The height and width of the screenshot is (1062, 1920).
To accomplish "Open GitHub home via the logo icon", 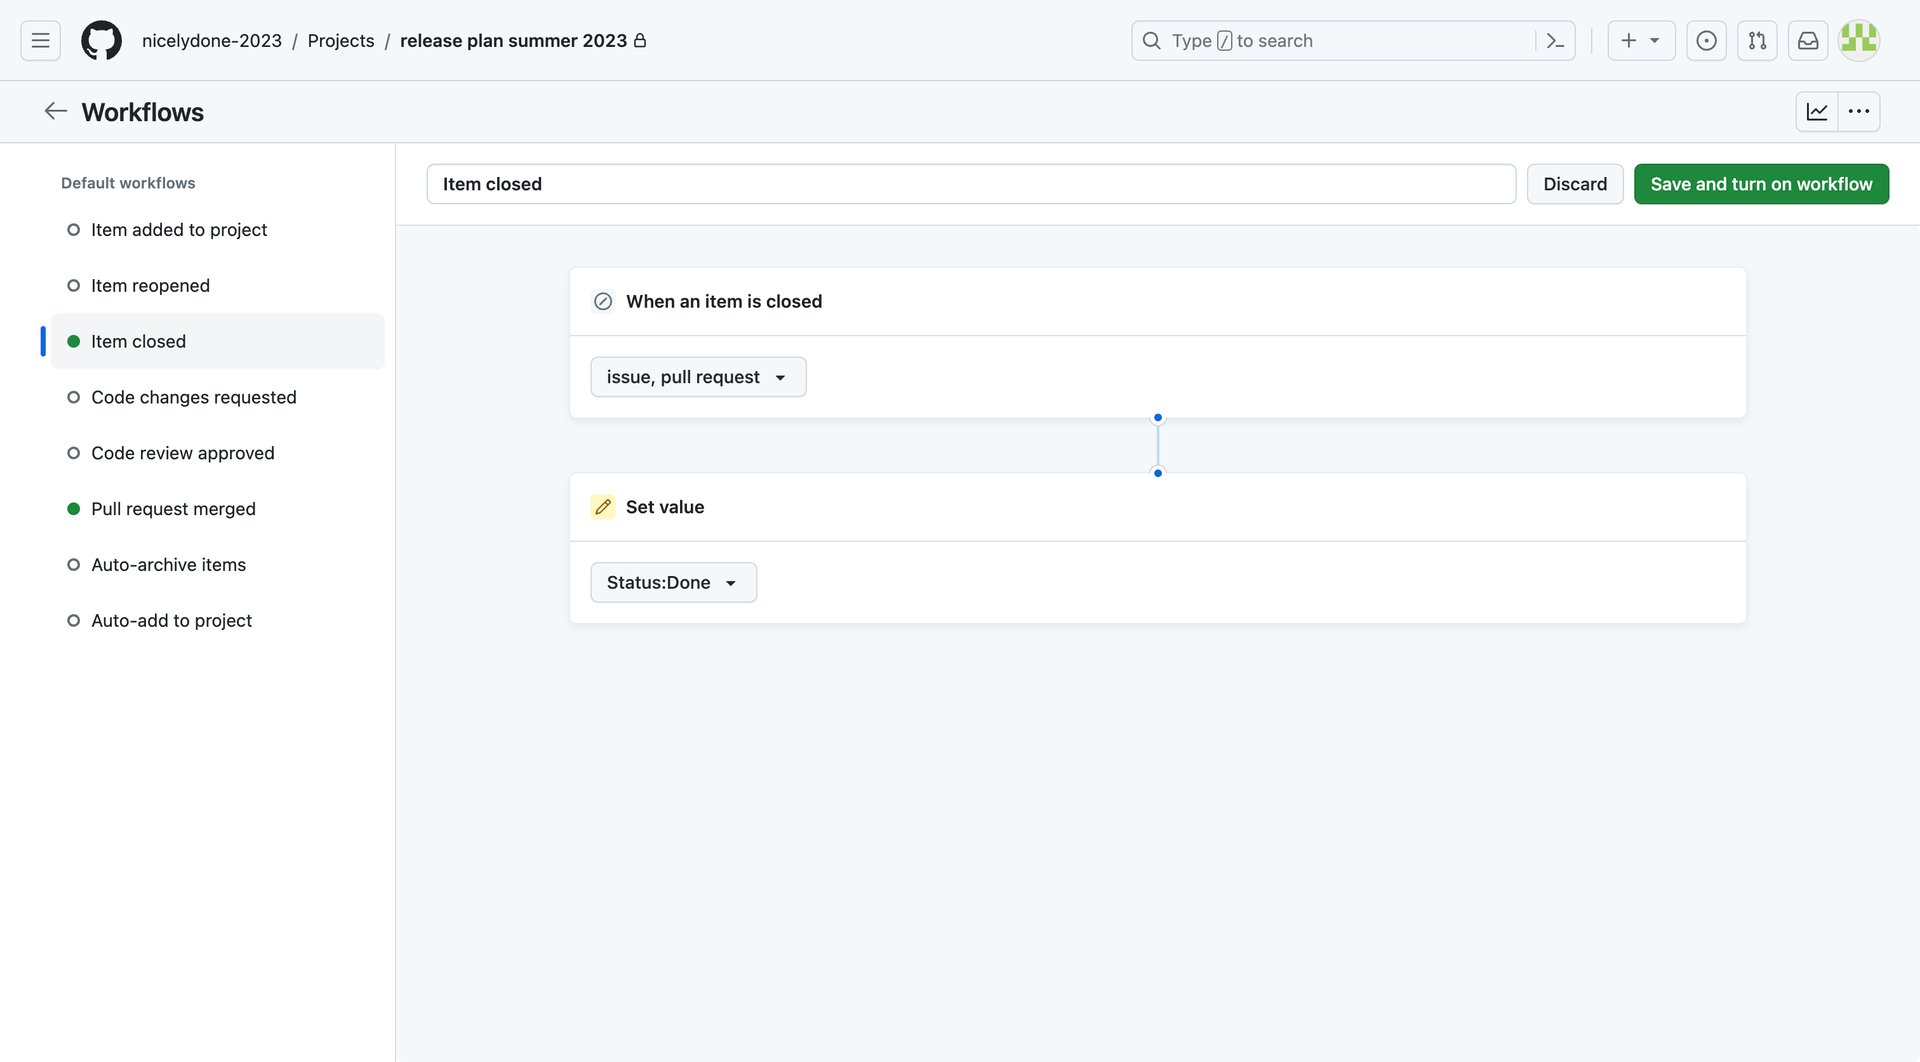I will (x=101, y=40).
